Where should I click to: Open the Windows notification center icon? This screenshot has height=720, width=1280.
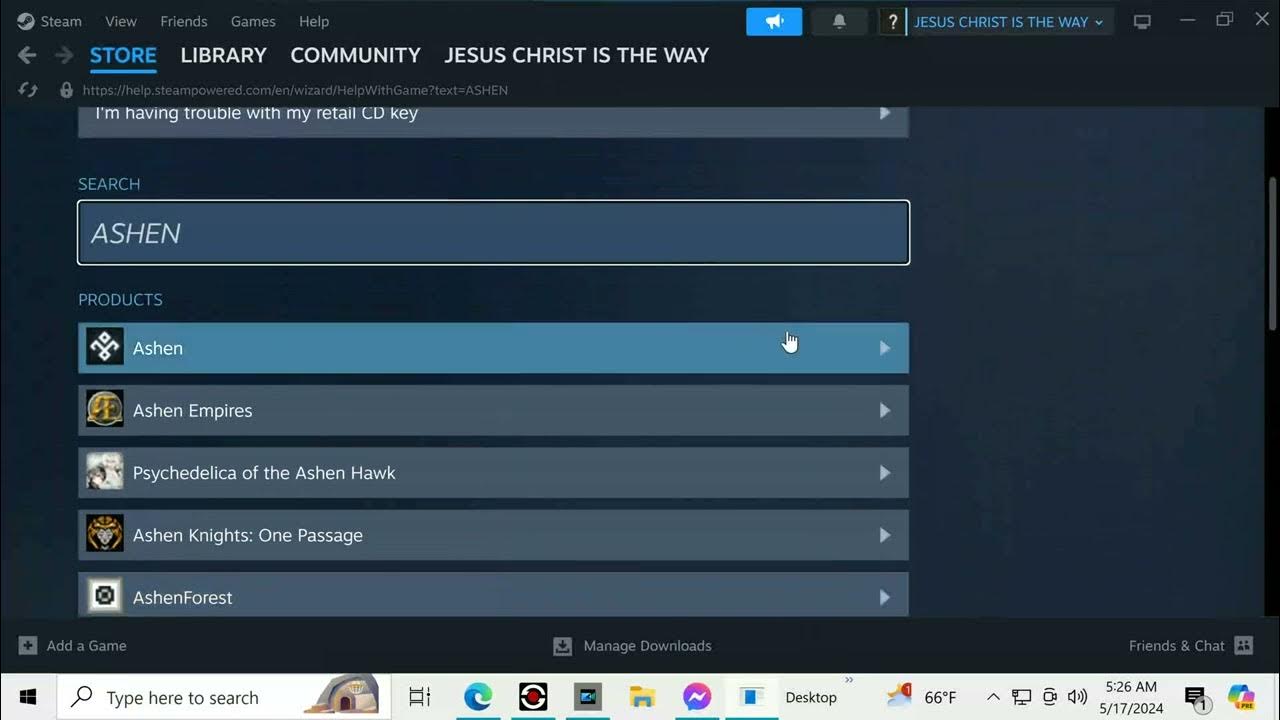(x=1195, y=697)
